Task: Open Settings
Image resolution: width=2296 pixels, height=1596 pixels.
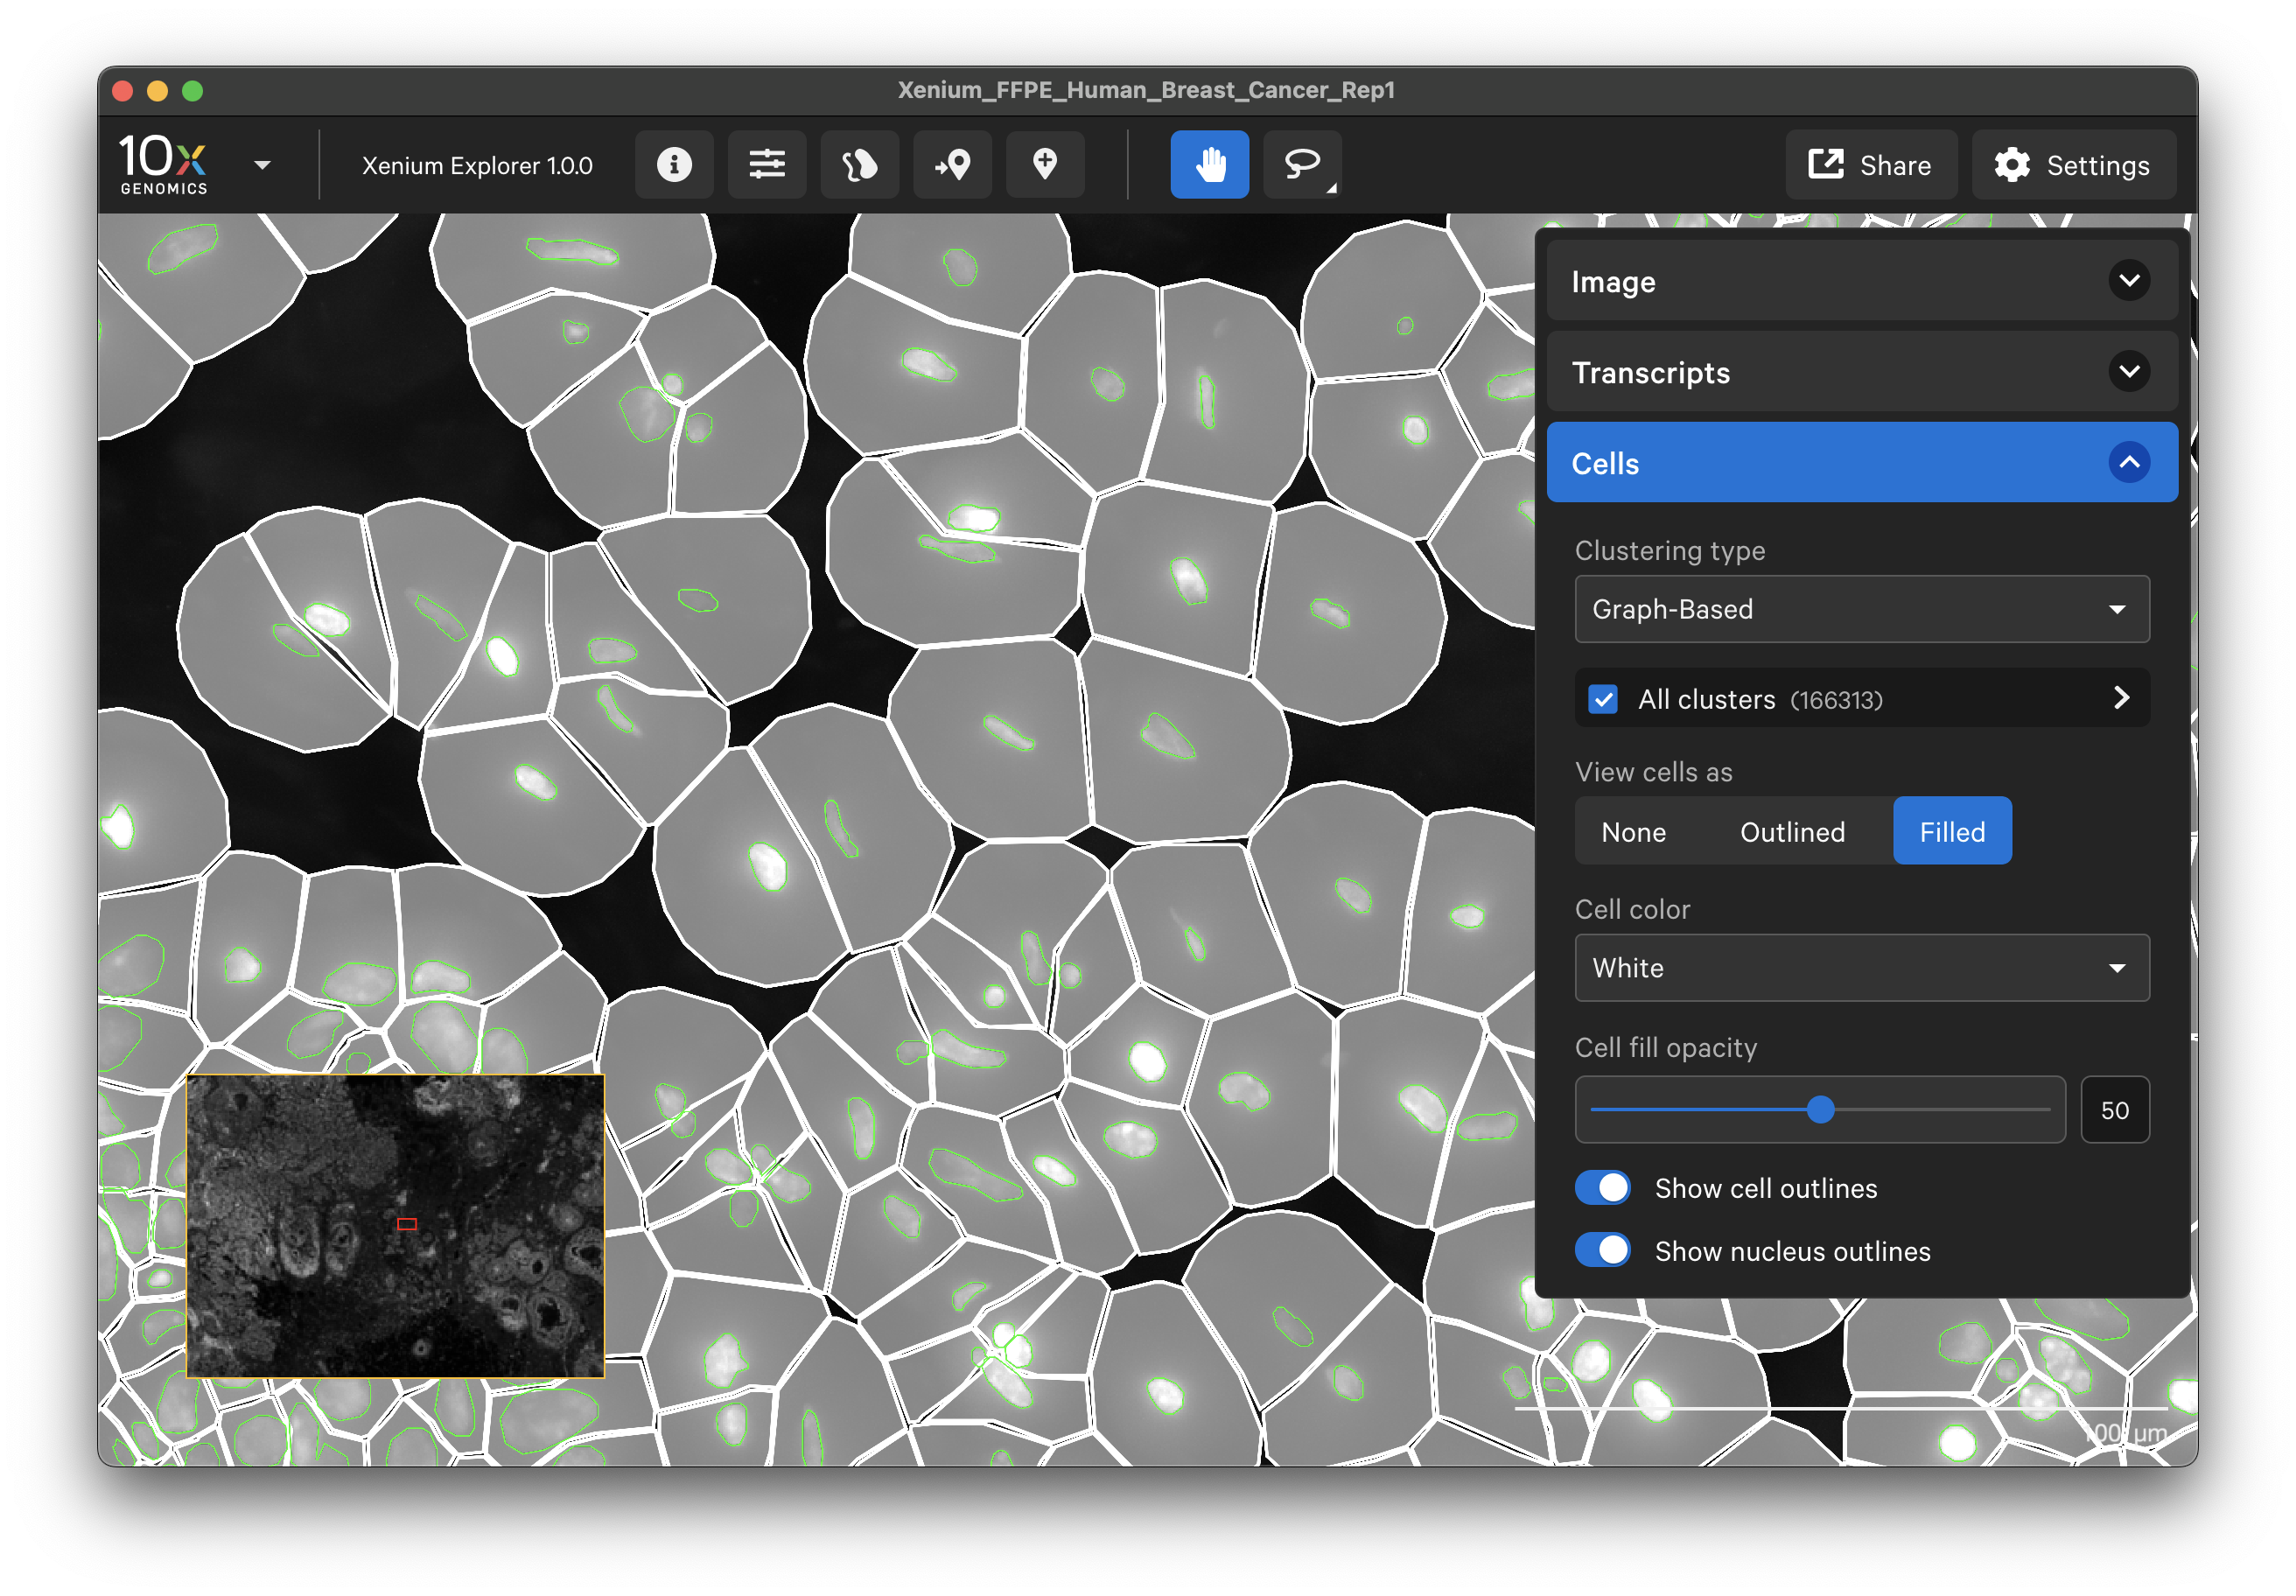Action: [x=2073, y=164]
